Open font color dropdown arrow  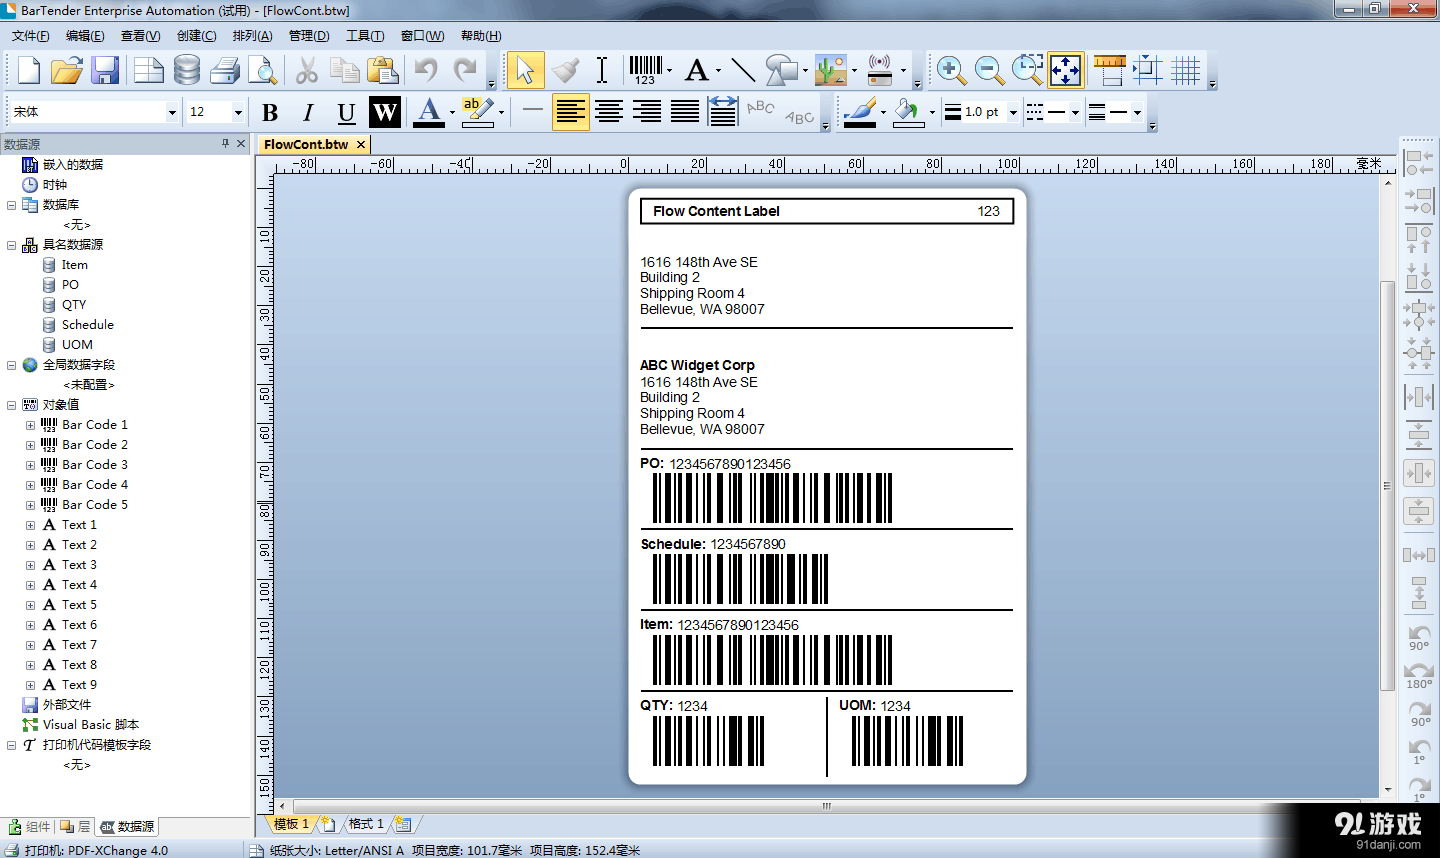click(452, 112)
